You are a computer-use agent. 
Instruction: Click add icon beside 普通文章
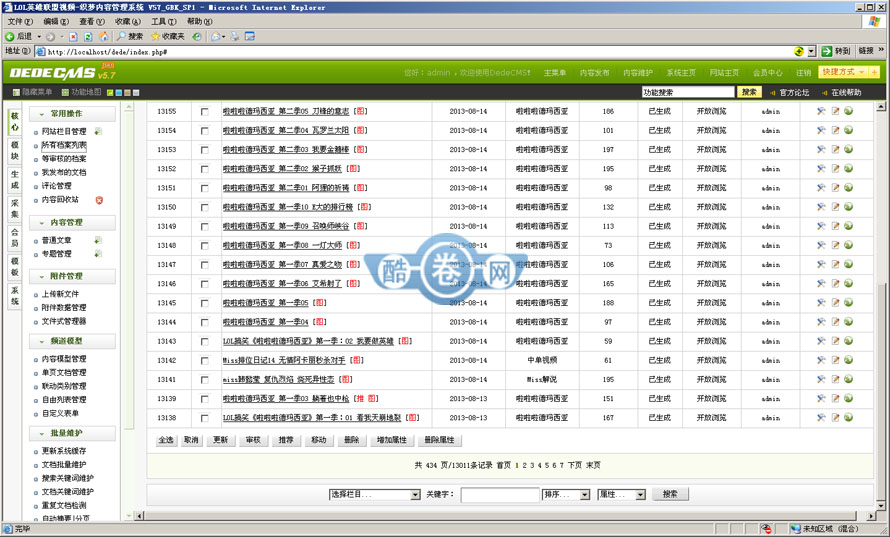pyautogui.click(x=98, y=240)
